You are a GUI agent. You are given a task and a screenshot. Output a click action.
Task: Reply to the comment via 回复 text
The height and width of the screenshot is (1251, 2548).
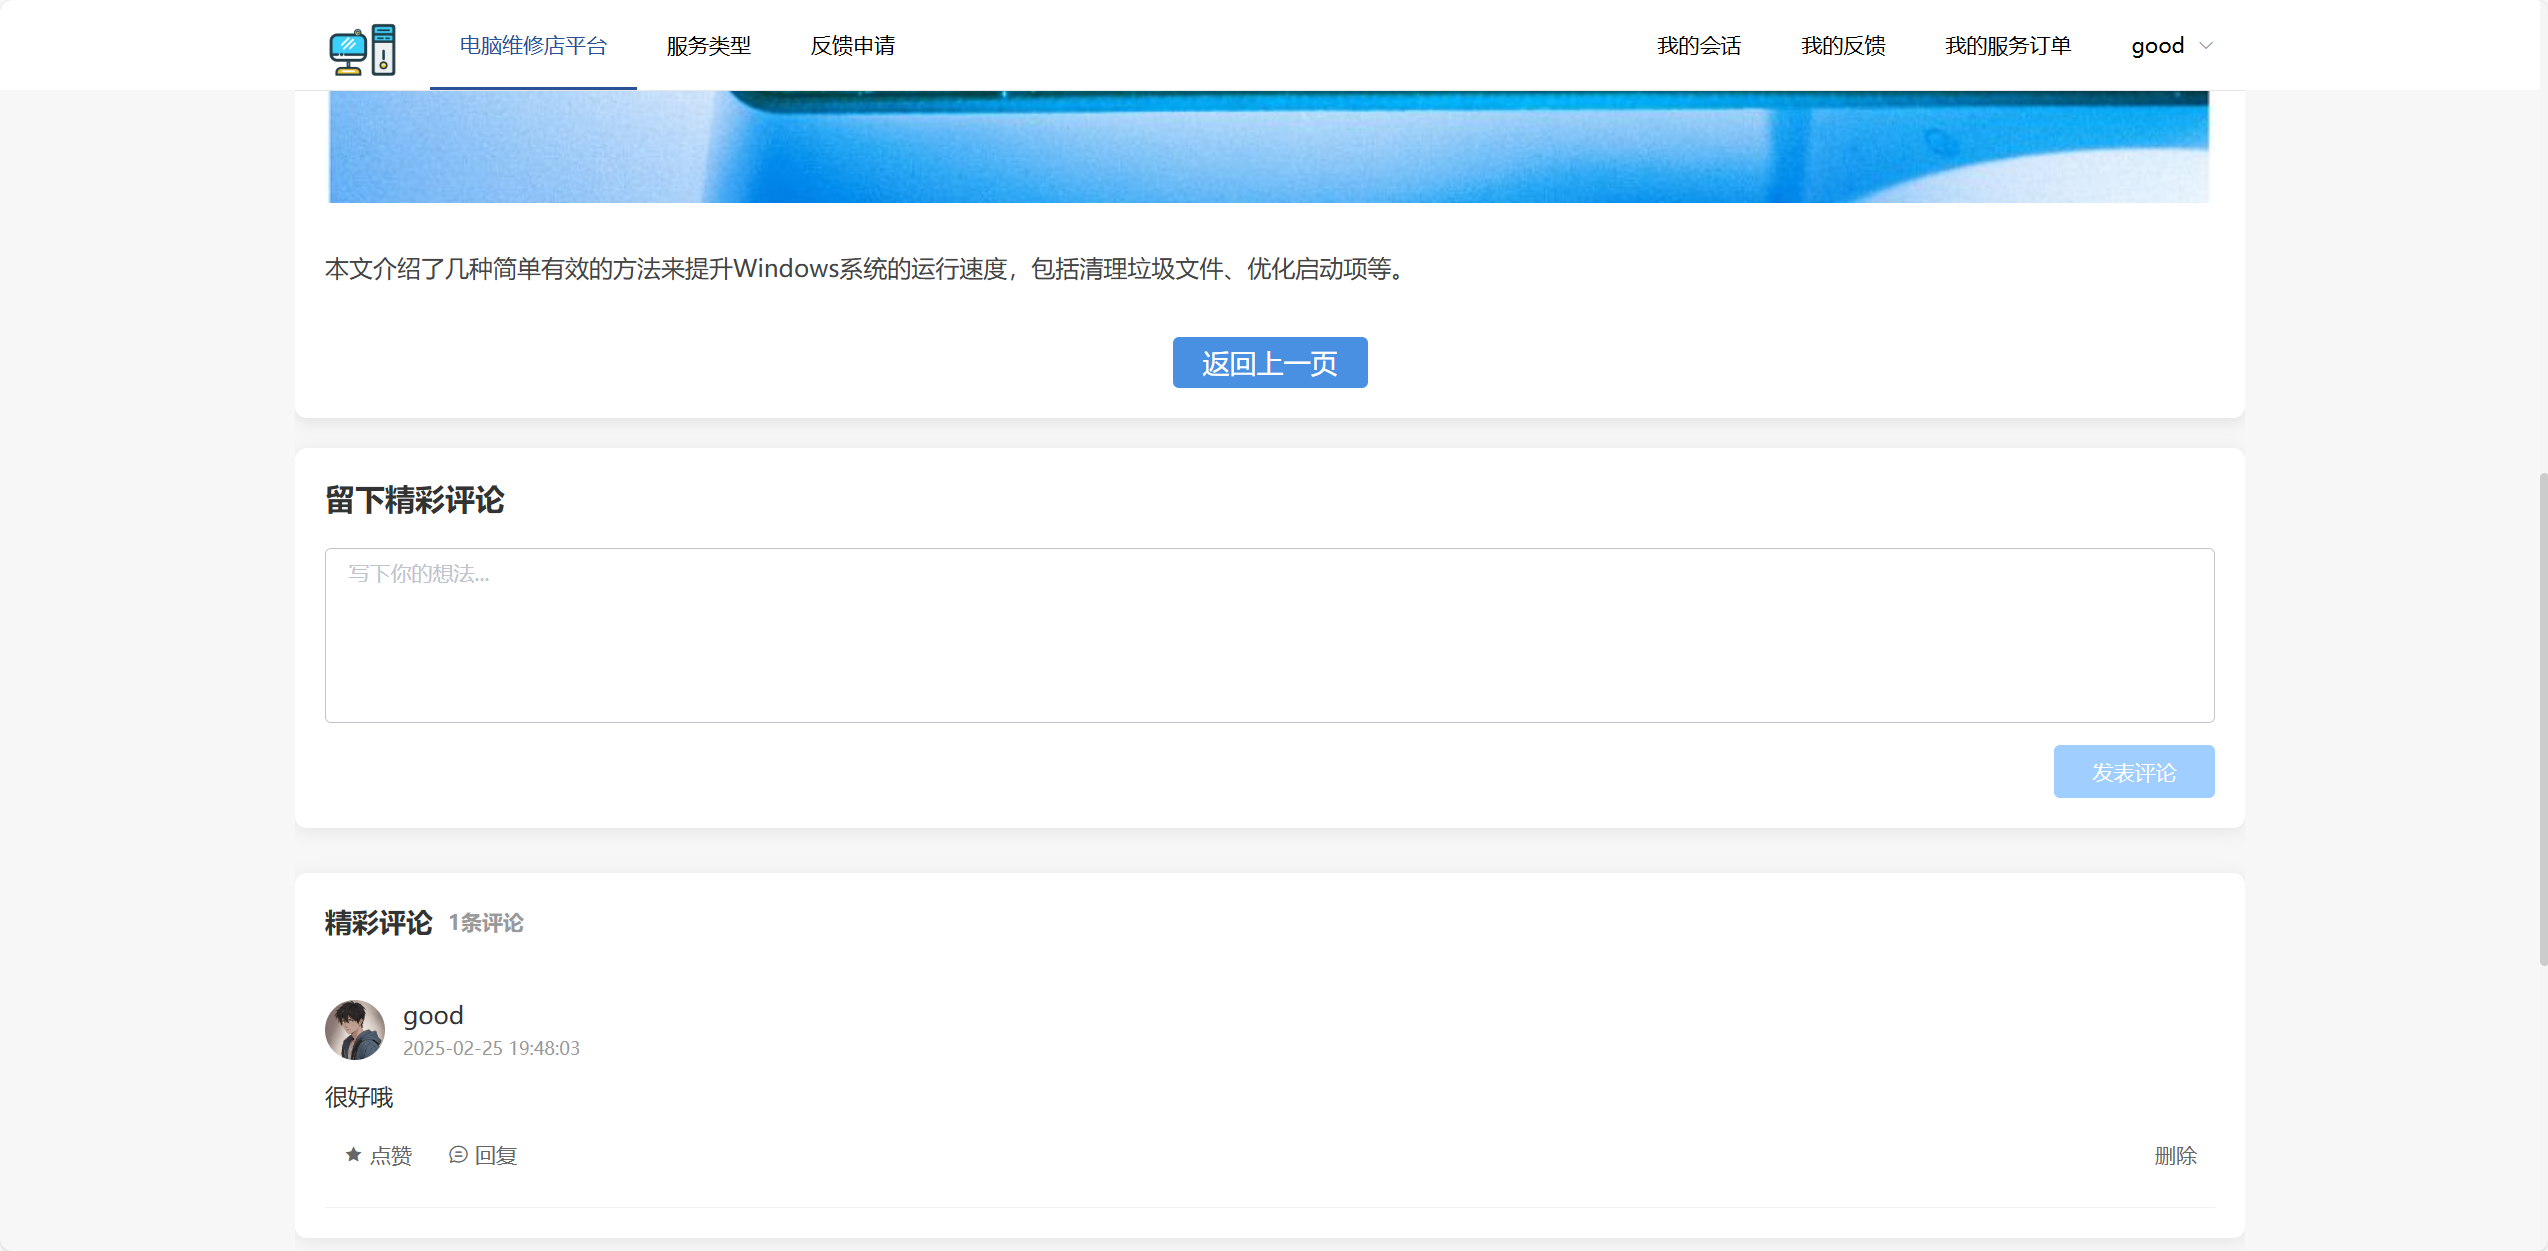[x=496, y=1155]
